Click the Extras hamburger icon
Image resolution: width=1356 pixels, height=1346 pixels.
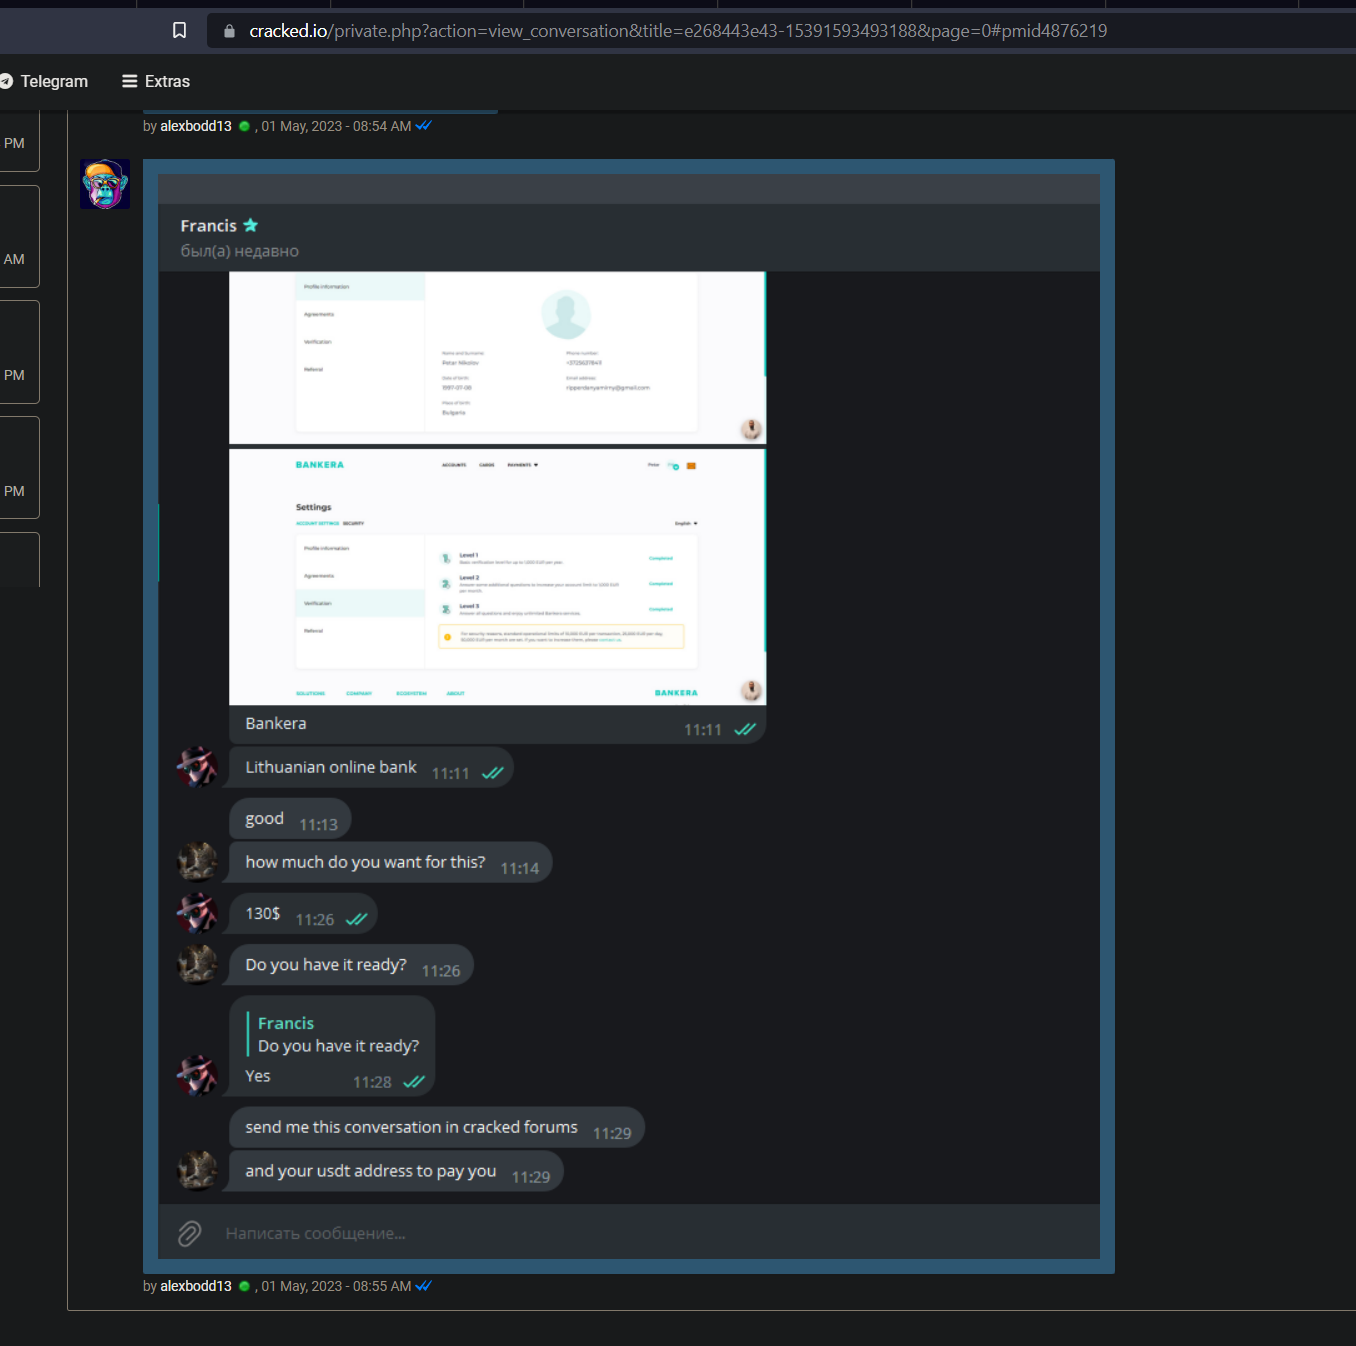(x=130, y=81)
